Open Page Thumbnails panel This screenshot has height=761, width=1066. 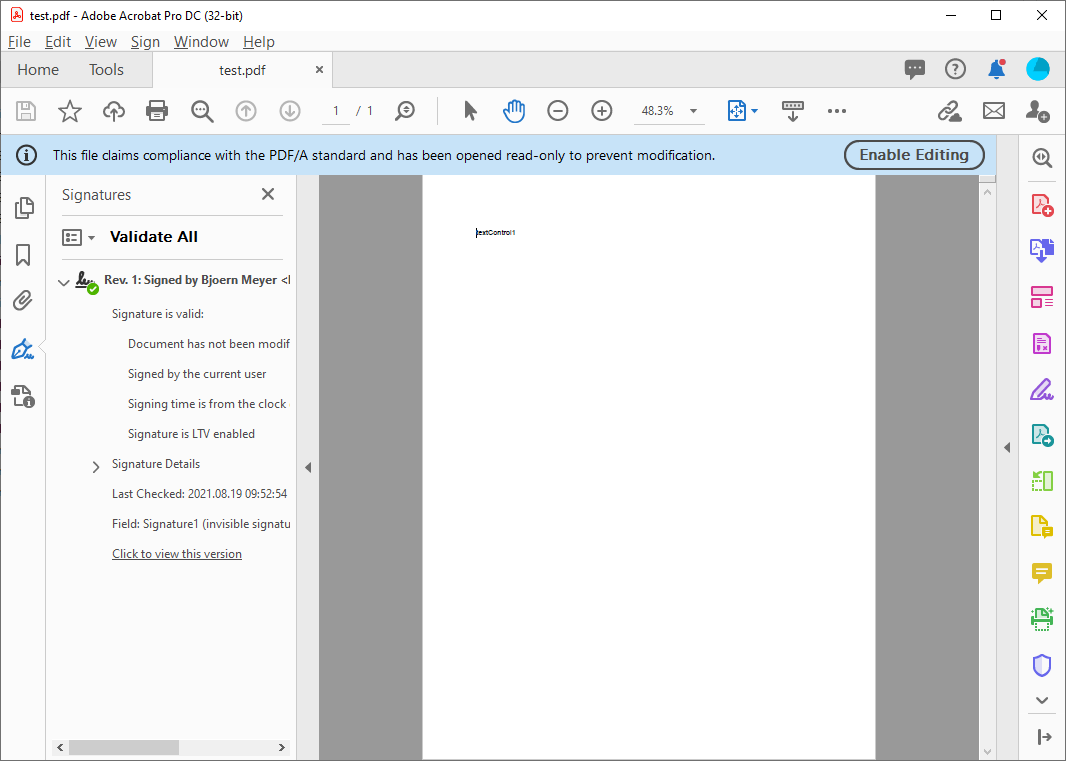(x=24, y=208)
